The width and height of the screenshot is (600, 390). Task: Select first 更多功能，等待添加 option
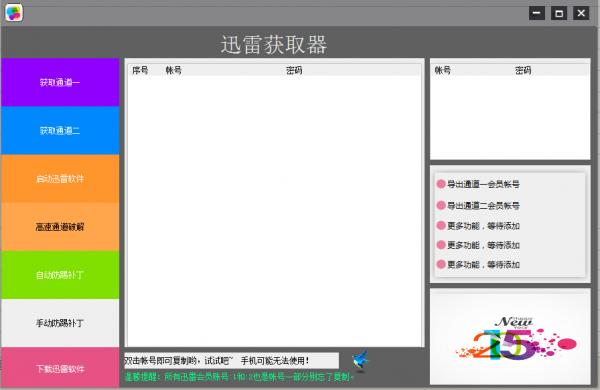[478, 225]
